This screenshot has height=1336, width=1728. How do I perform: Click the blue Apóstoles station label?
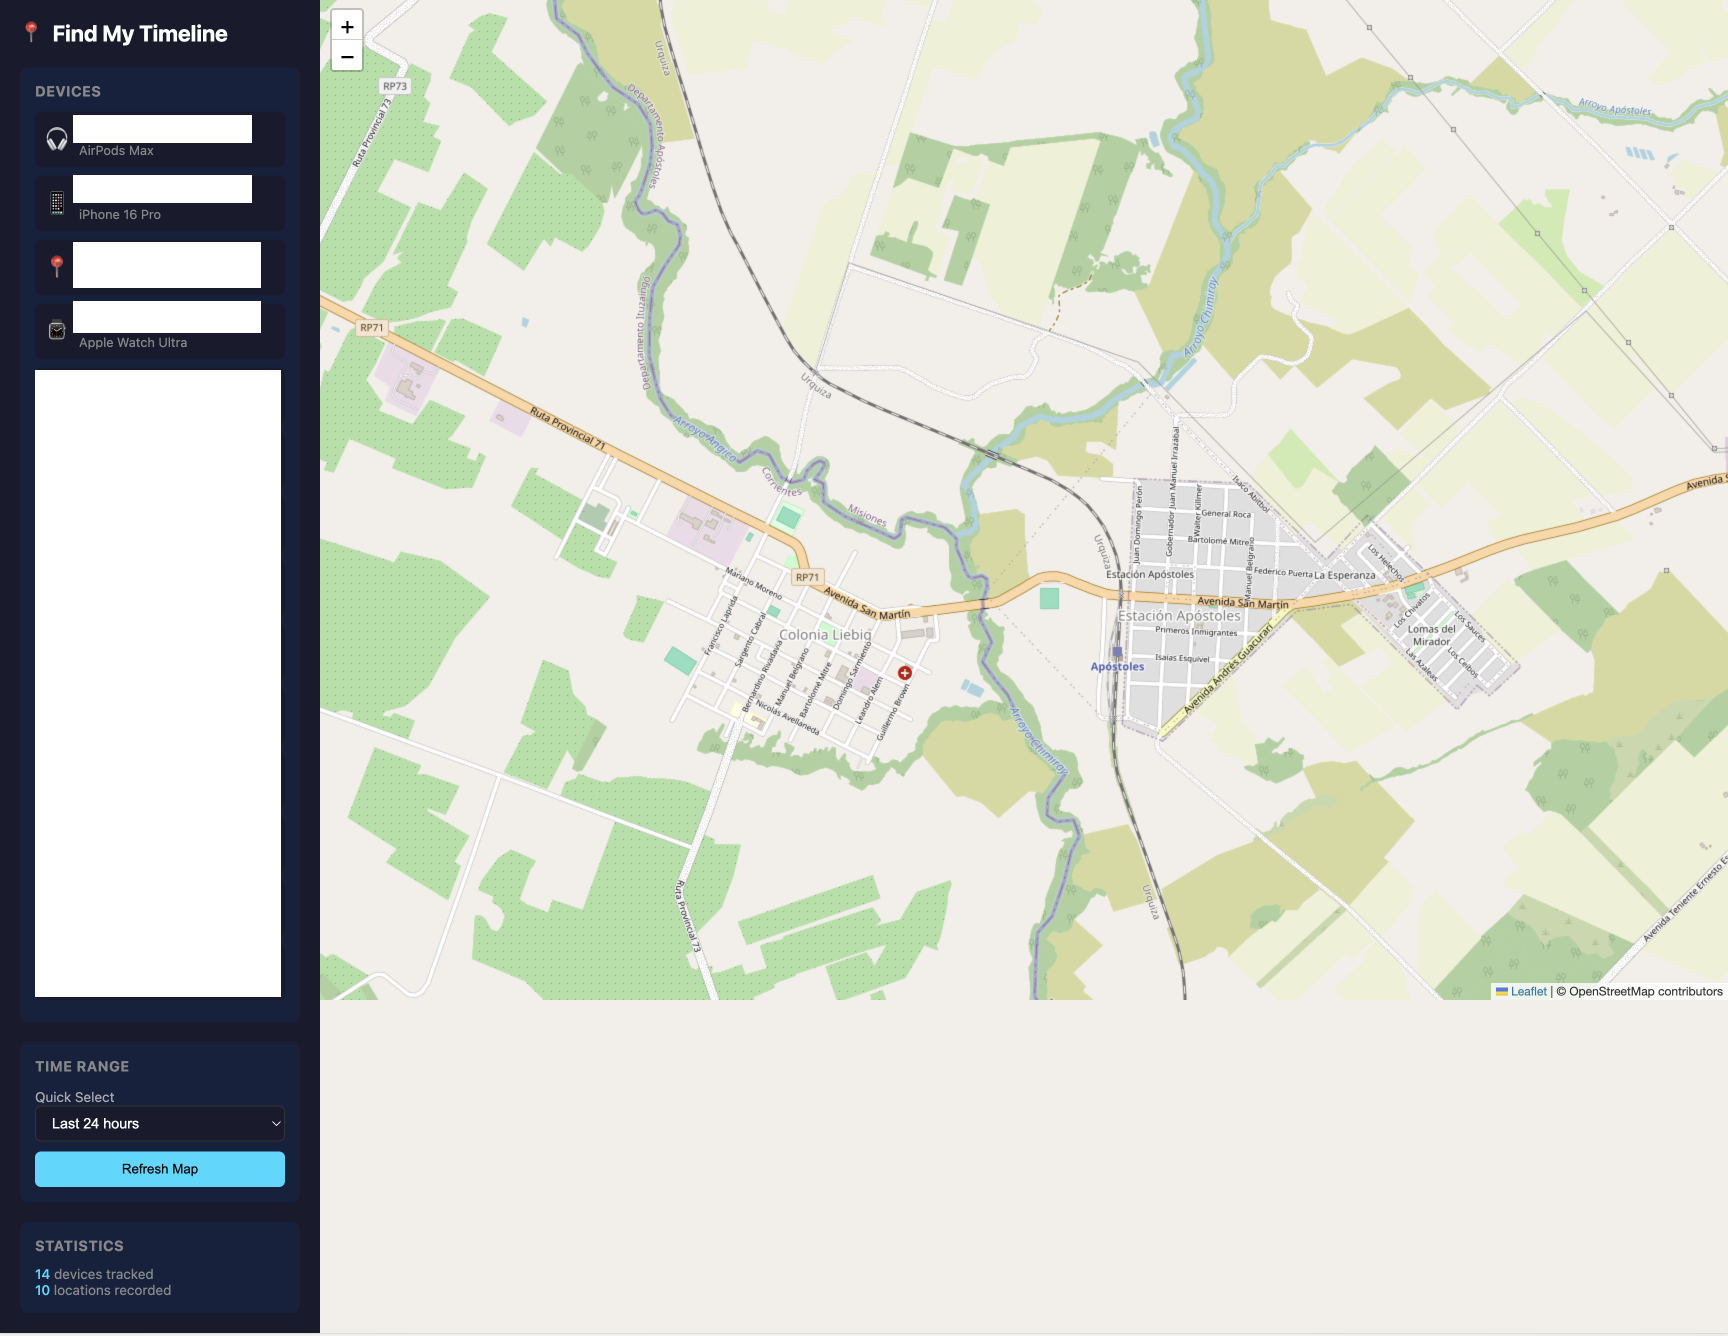1117,667
